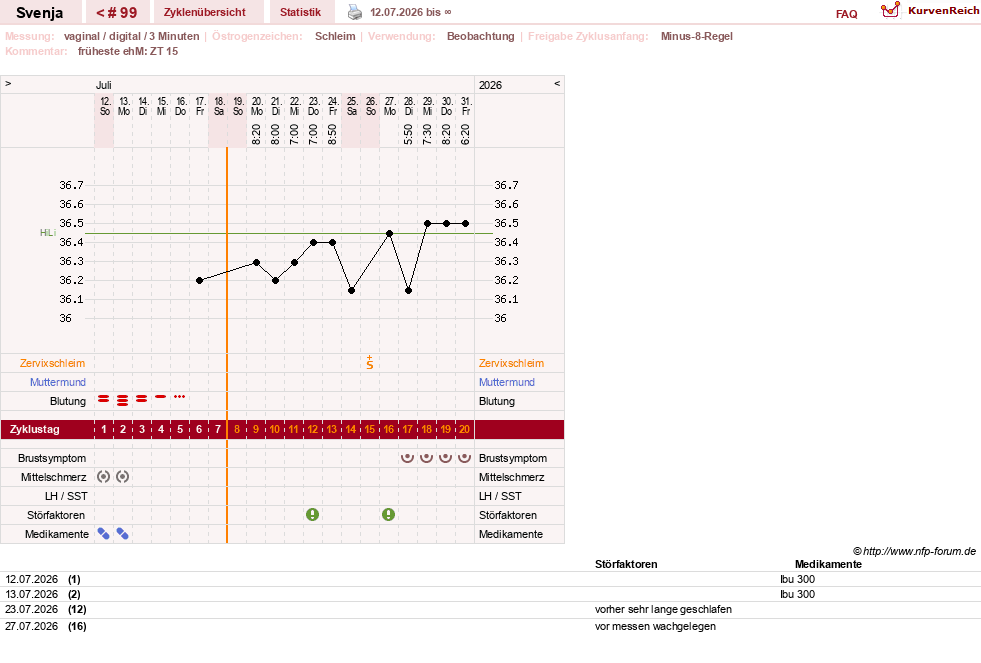Click the 'Ibu 300' entry for 13.07.2026
The width and height of the screenshot is (981, 663).
797,594
